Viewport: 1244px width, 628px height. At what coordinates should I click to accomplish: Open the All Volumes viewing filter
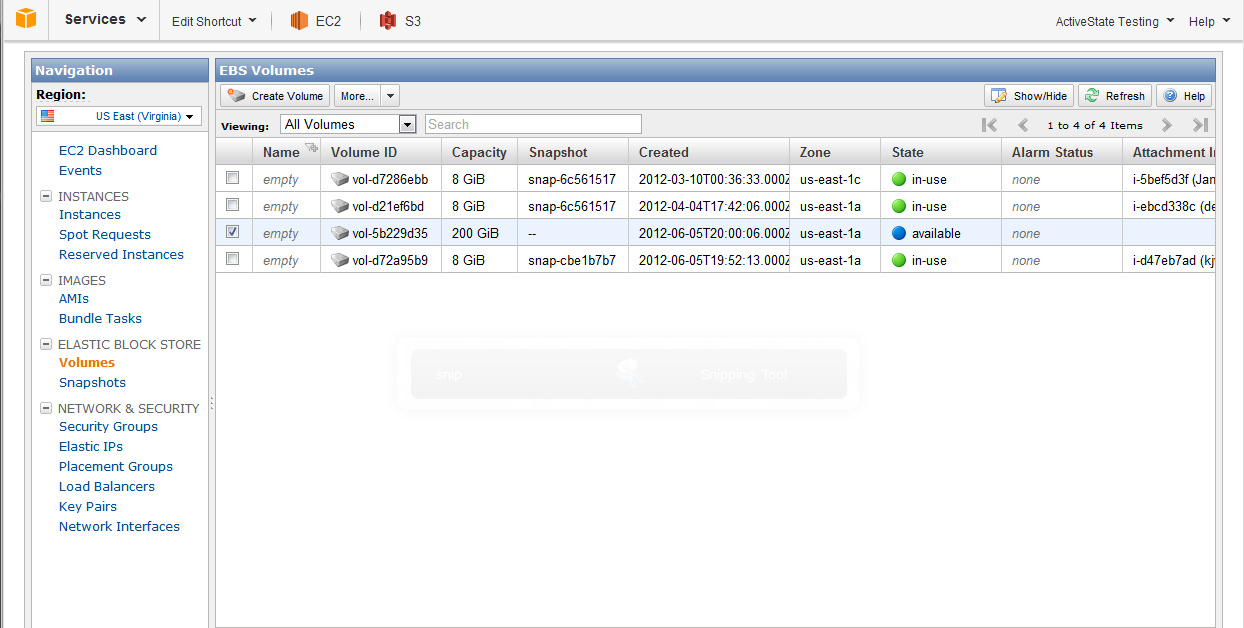[348, 124]
